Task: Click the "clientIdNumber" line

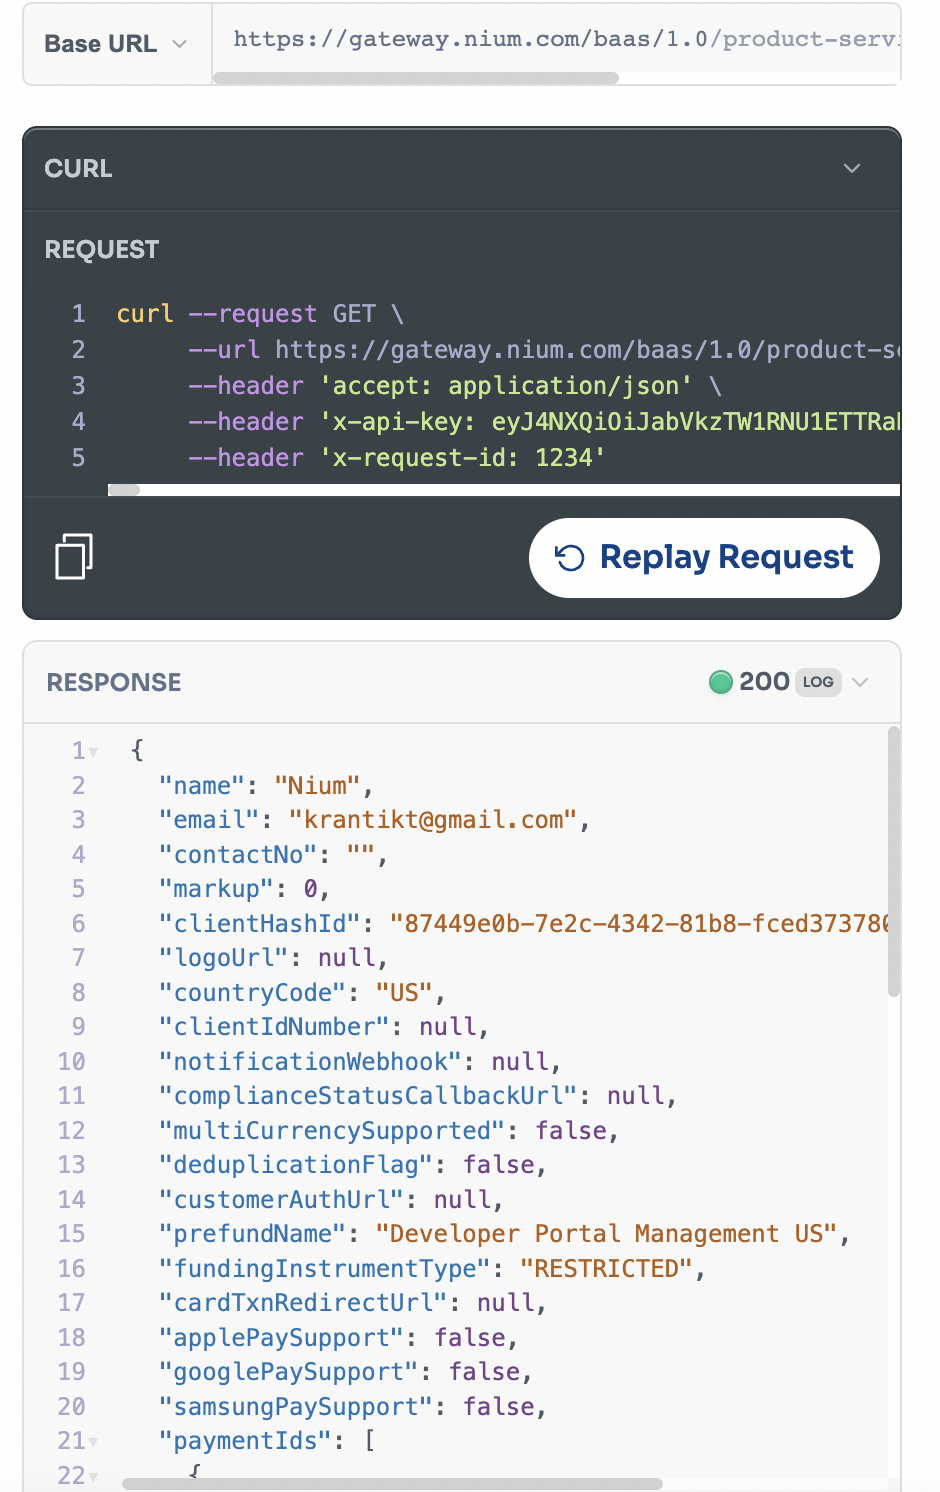Action: pos(323,1027)
